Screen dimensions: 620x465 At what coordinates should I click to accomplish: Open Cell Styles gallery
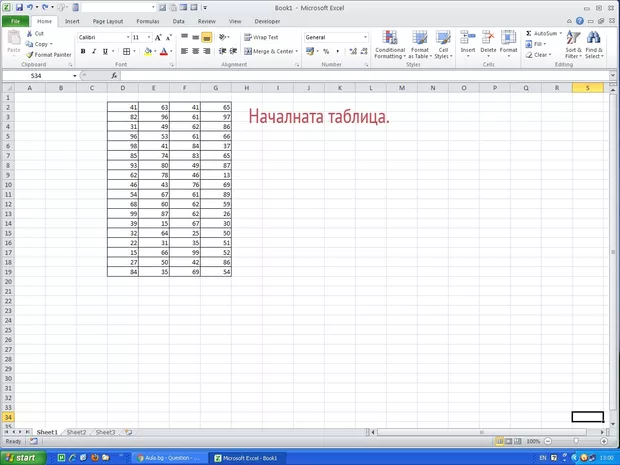coord(443,45)
